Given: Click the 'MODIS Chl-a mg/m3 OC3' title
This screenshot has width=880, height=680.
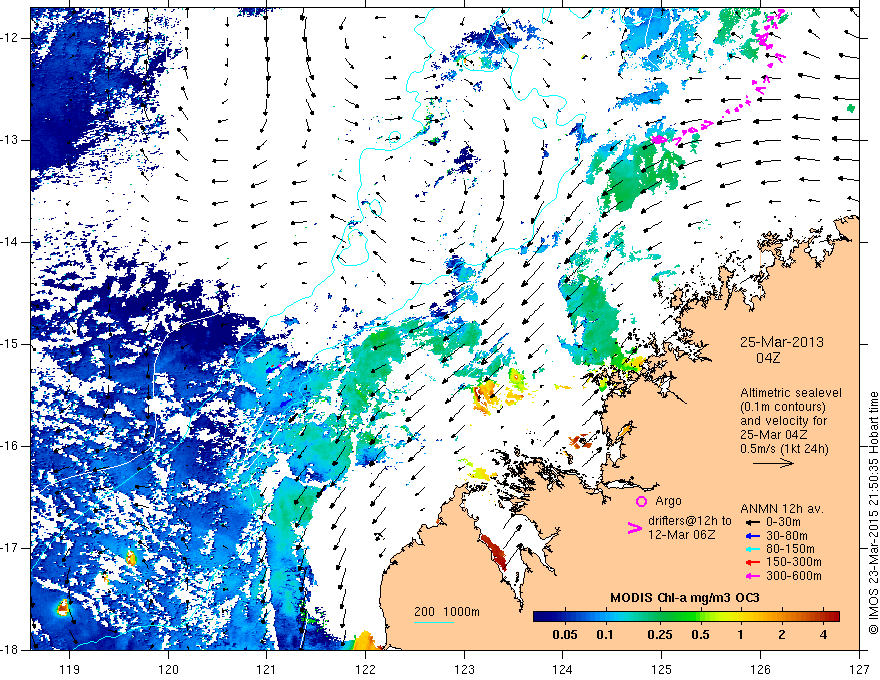Looking at the screenshot, I should 685,598.
